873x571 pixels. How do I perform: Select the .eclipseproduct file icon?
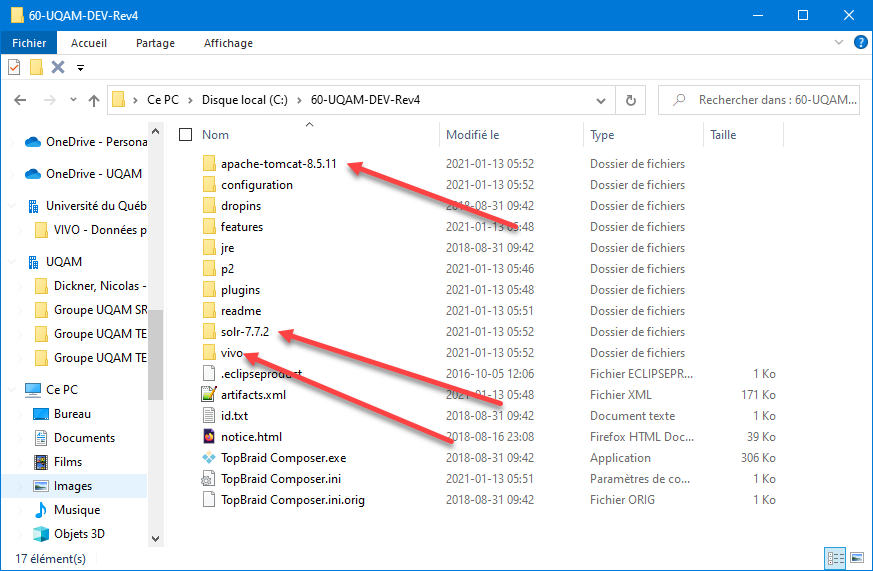[x=209, y=374]
